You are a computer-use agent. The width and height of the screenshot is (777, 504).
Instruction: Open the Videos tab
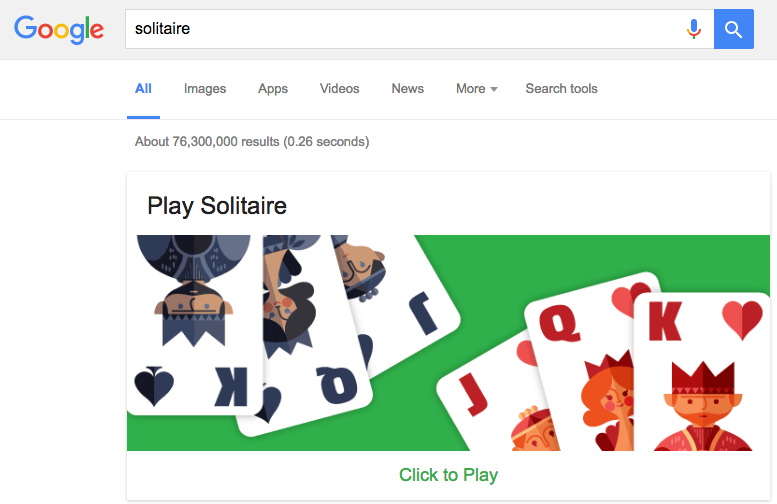point(339,89)
